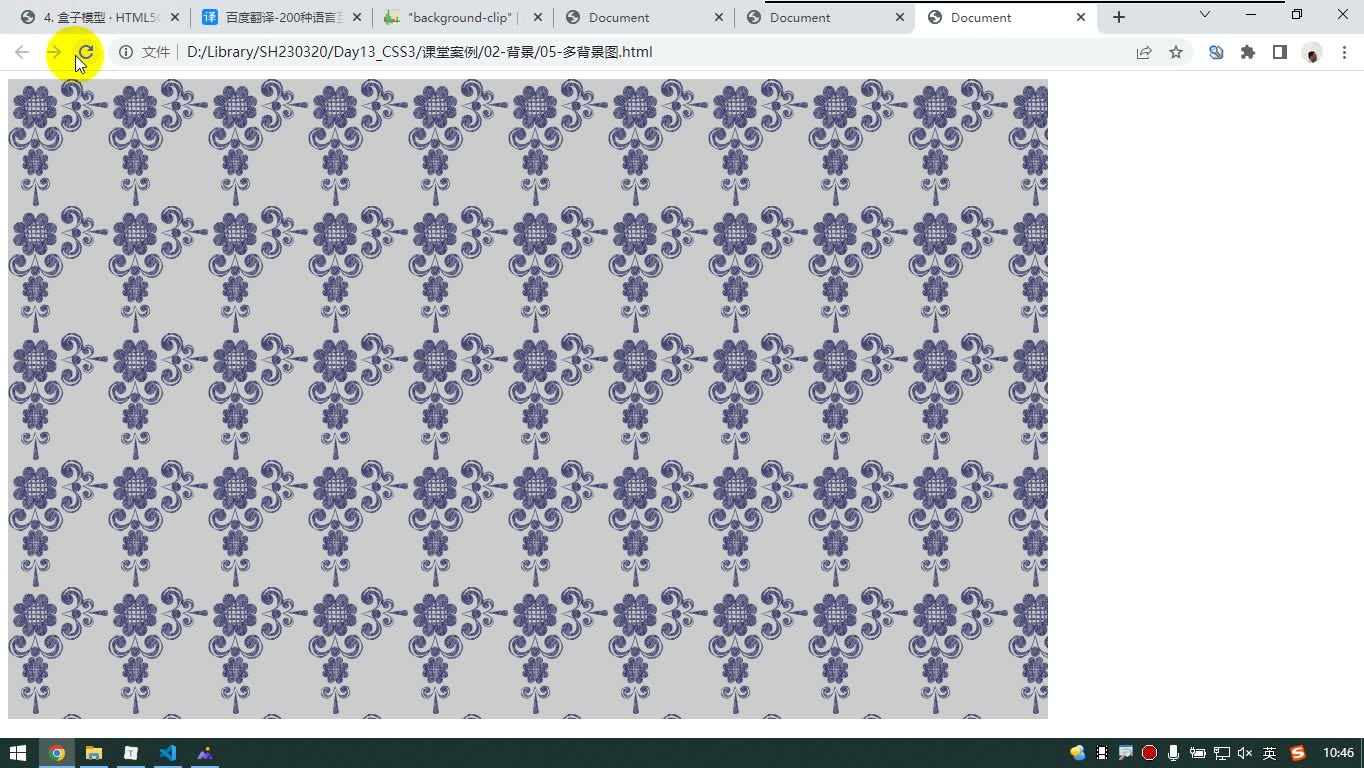Open Typora from the taskbar
Screen dimensions: 1364x768
131,753
